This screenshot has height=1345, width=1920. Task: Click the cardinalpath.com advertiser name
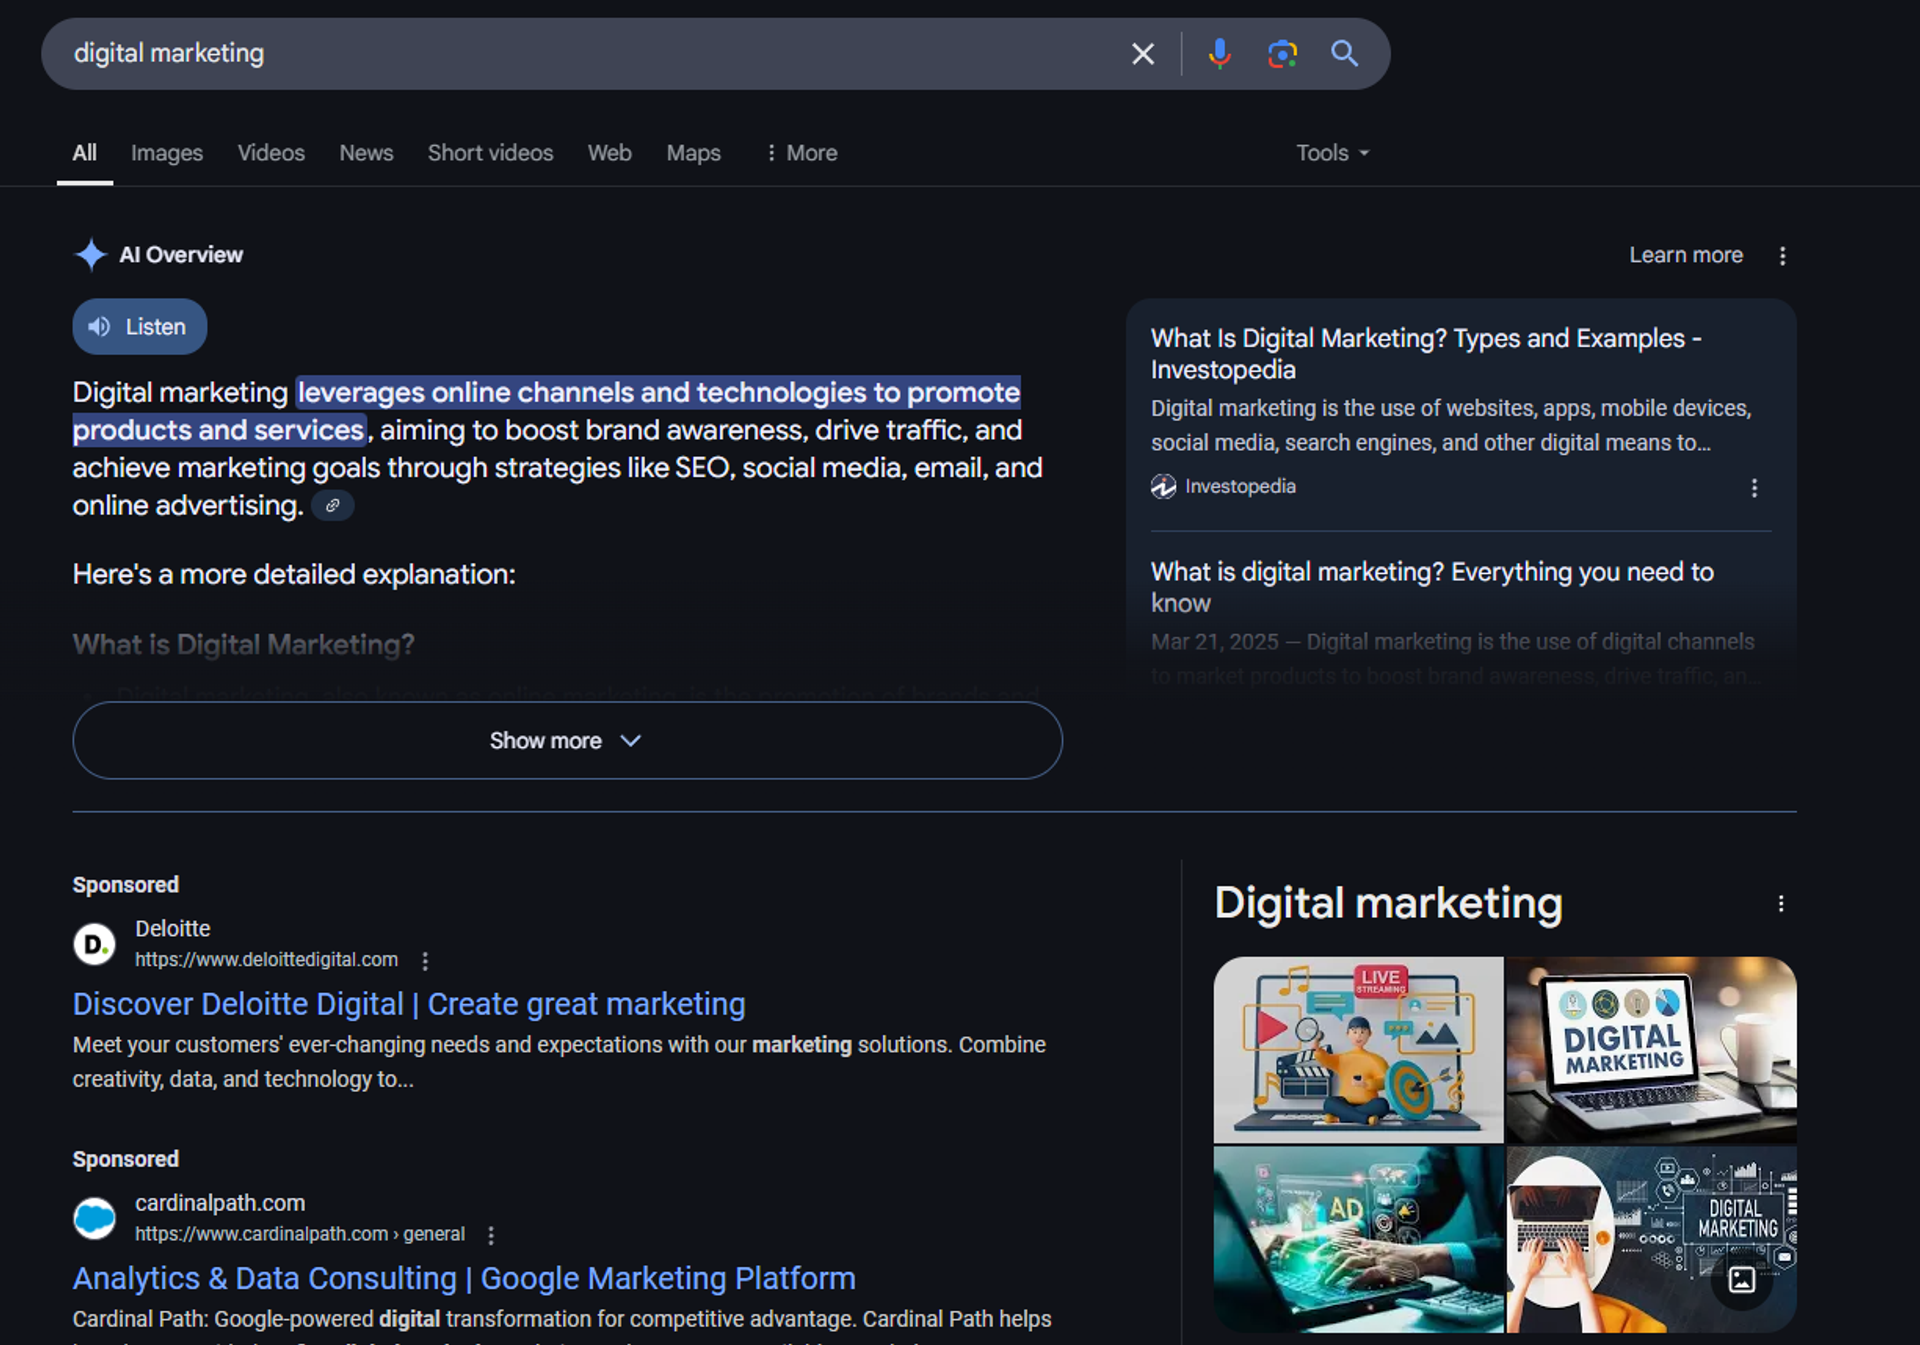(220, 1203)
